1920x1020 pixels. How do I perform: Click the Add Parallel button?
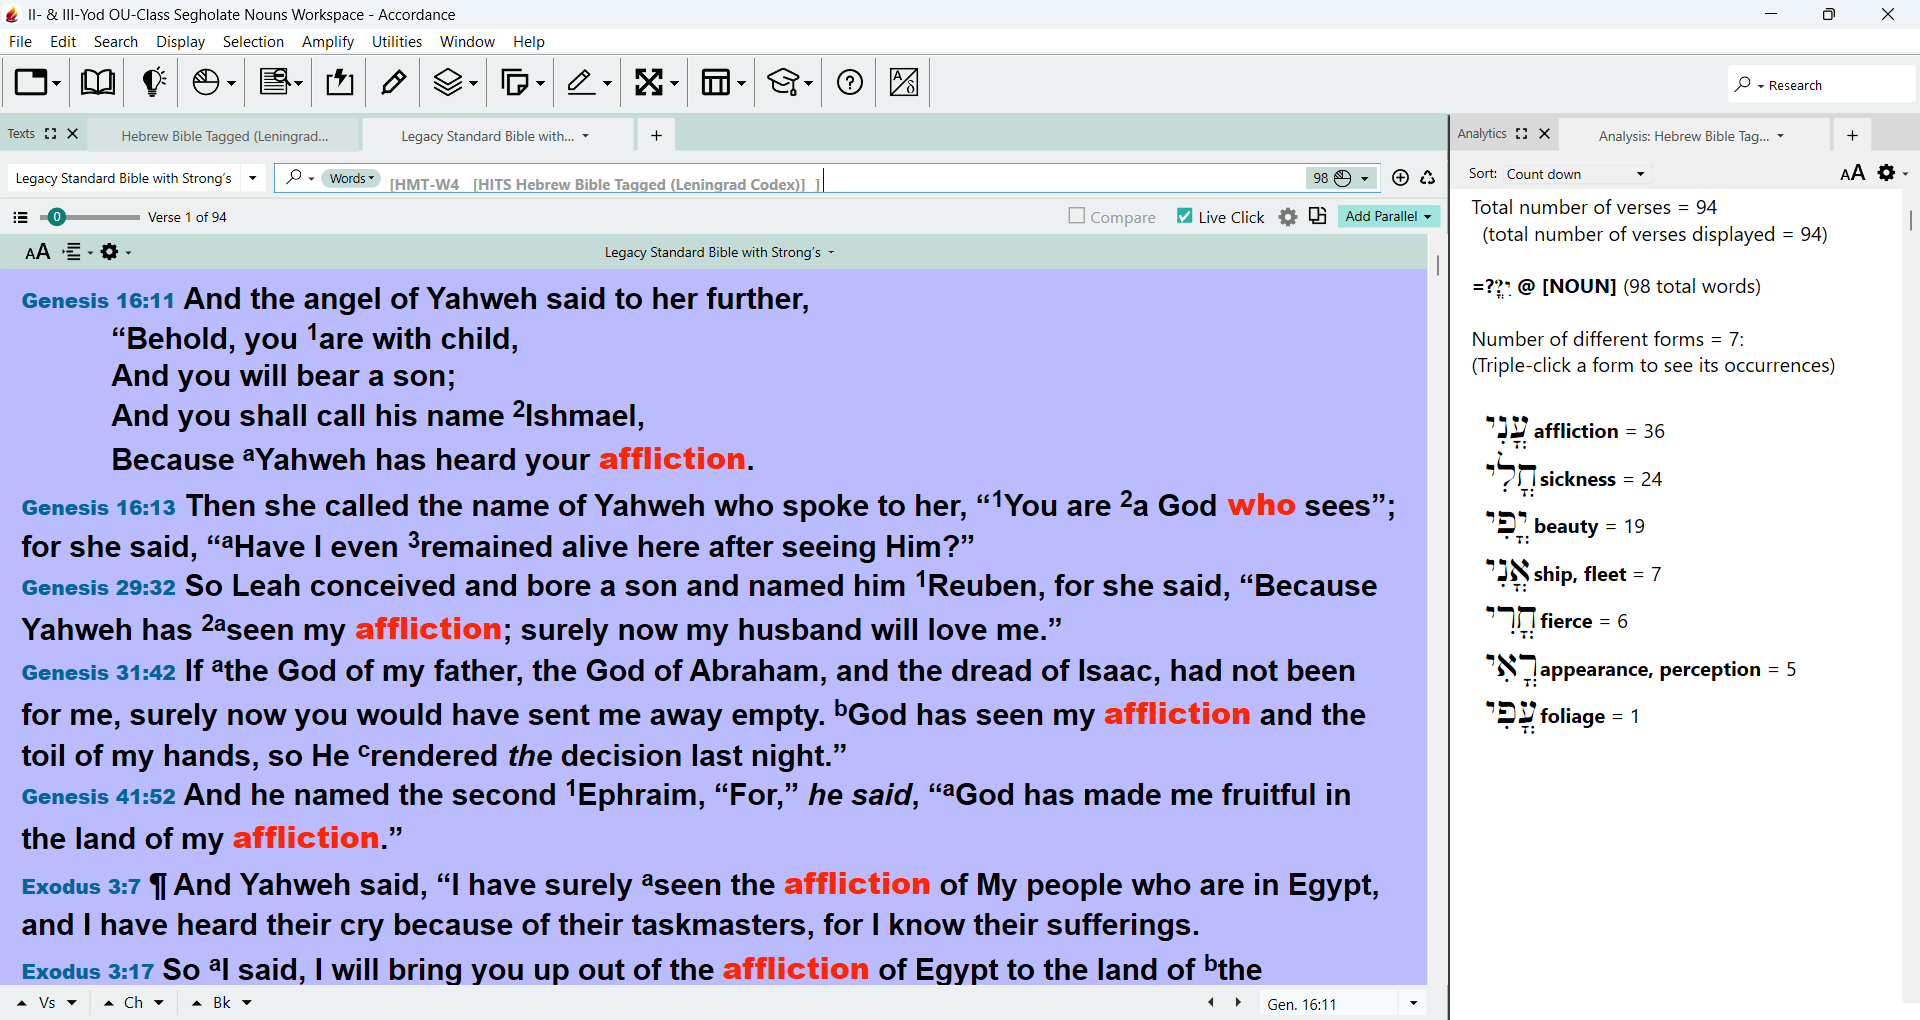point(1388,216)
